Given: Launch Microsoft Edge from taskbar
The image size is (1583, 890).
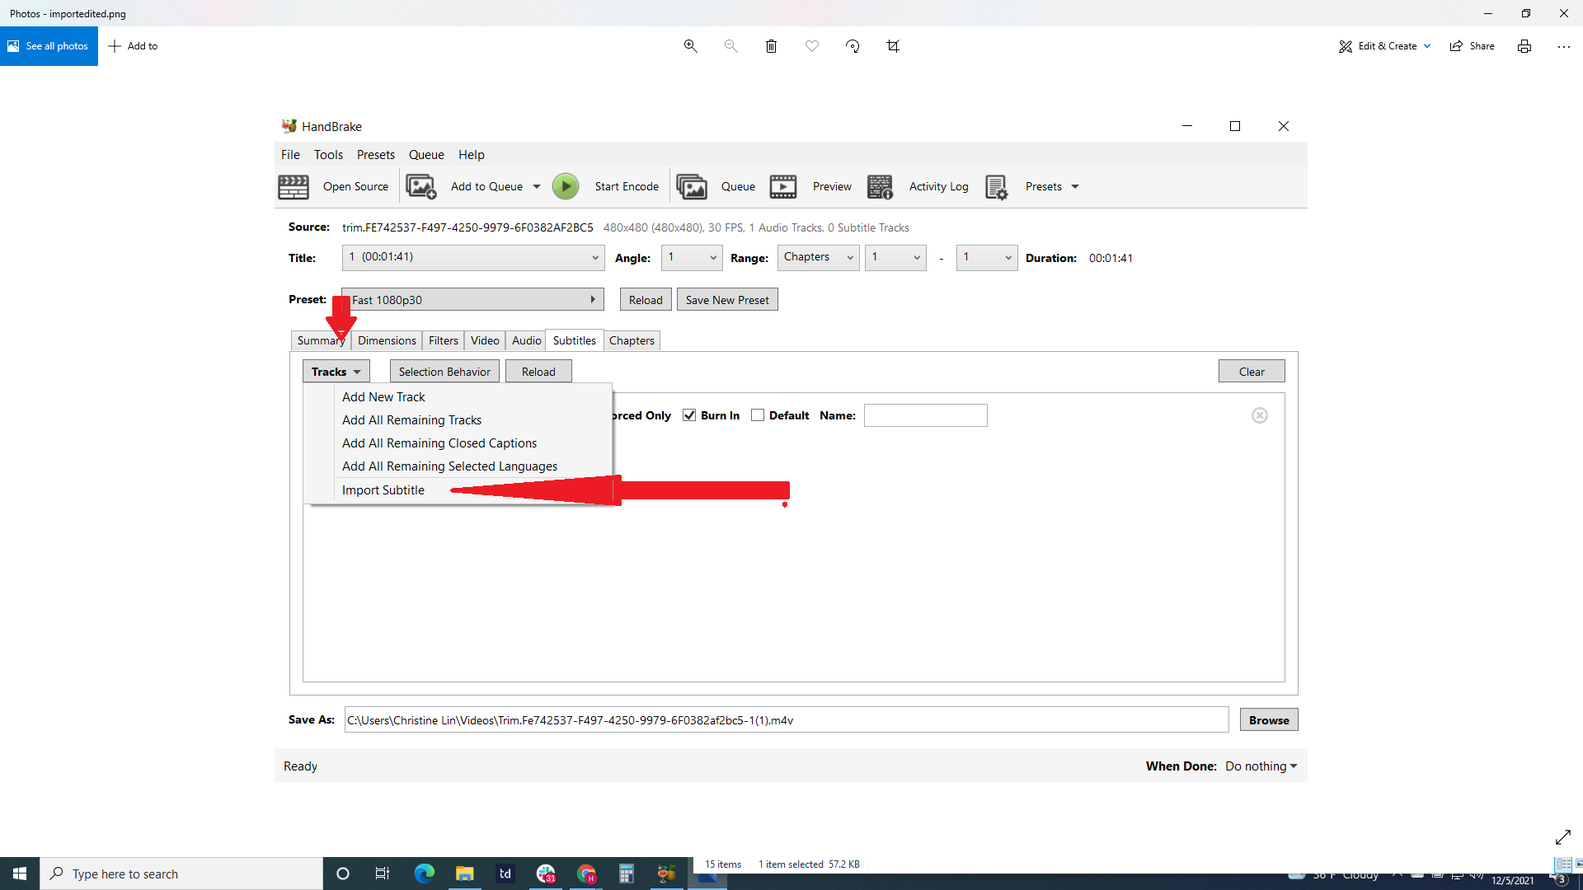Looking at the screenshot, I should [x=424, y=873].
